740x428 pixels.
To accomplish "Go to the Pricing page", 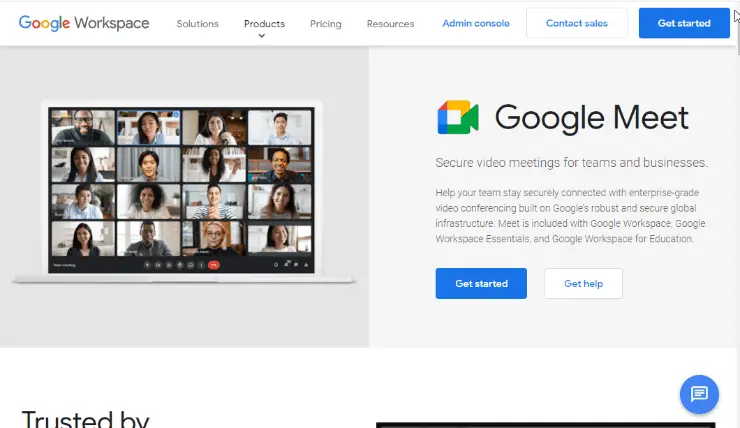I will point(326,24).
